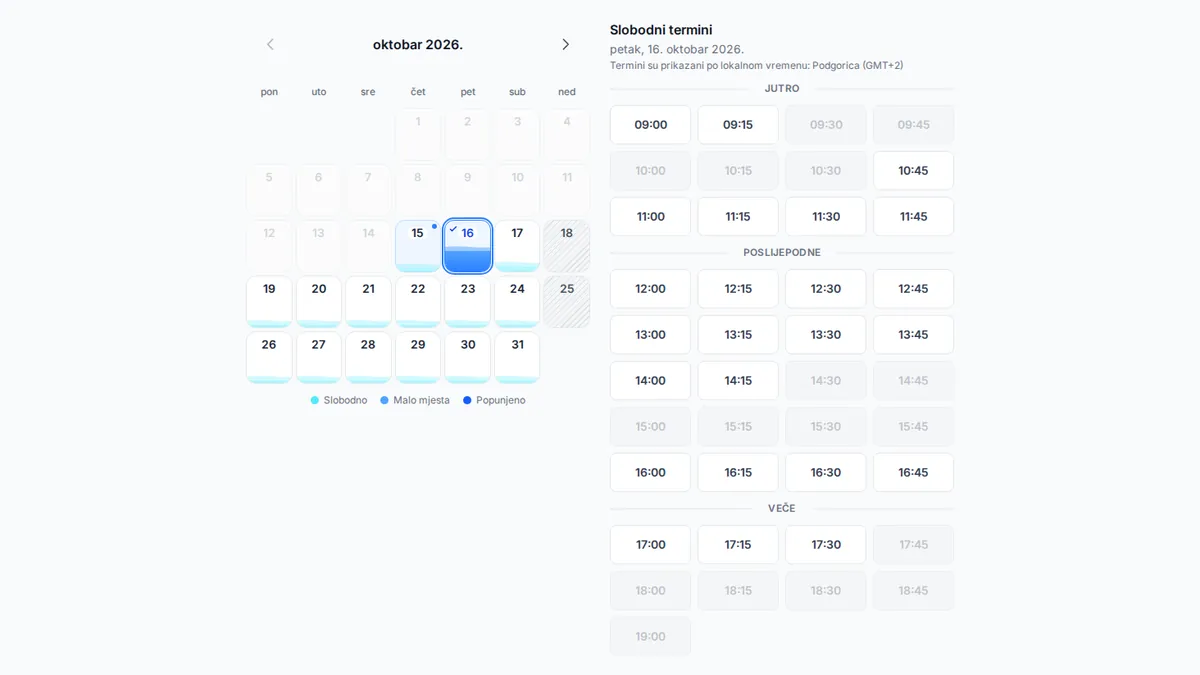
Task: Click the 'Slobodno' legend label
Action: click(345, 400)
